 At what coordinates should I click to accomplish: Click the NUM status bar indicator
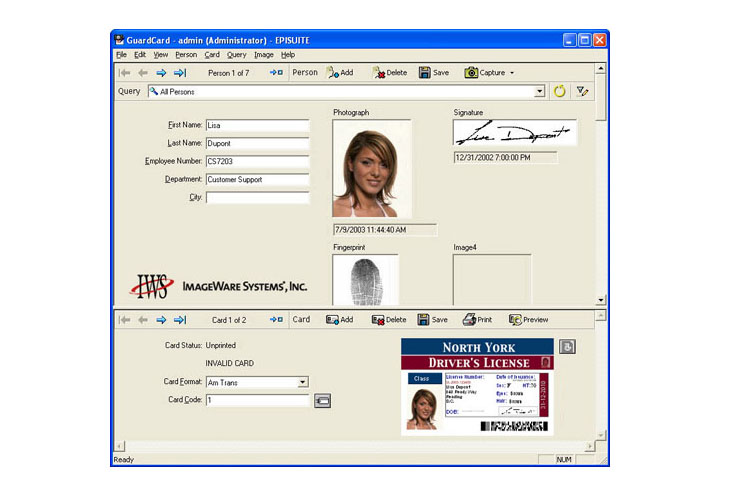[x=564, y=459]
